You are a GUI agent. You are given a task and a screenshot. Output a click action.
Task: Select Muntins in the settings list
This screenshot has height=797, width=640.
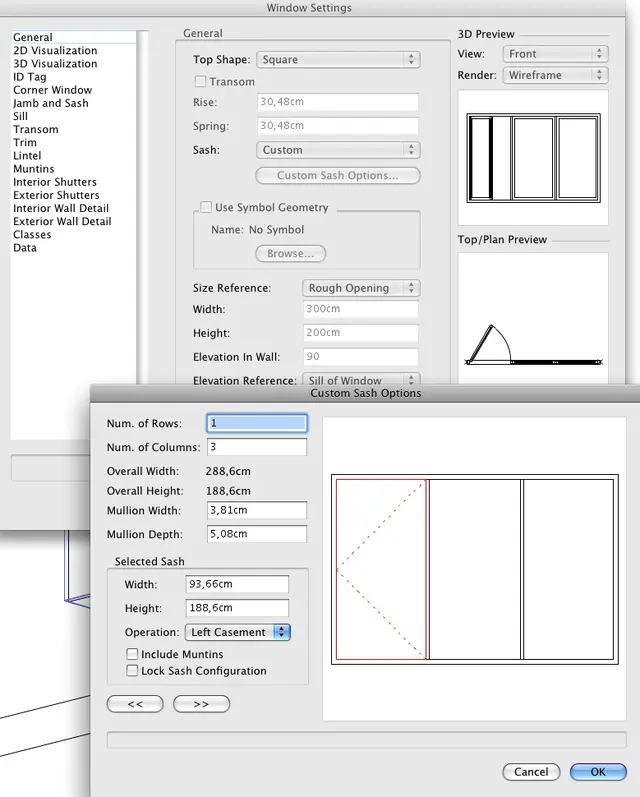(x=34, y=169)
